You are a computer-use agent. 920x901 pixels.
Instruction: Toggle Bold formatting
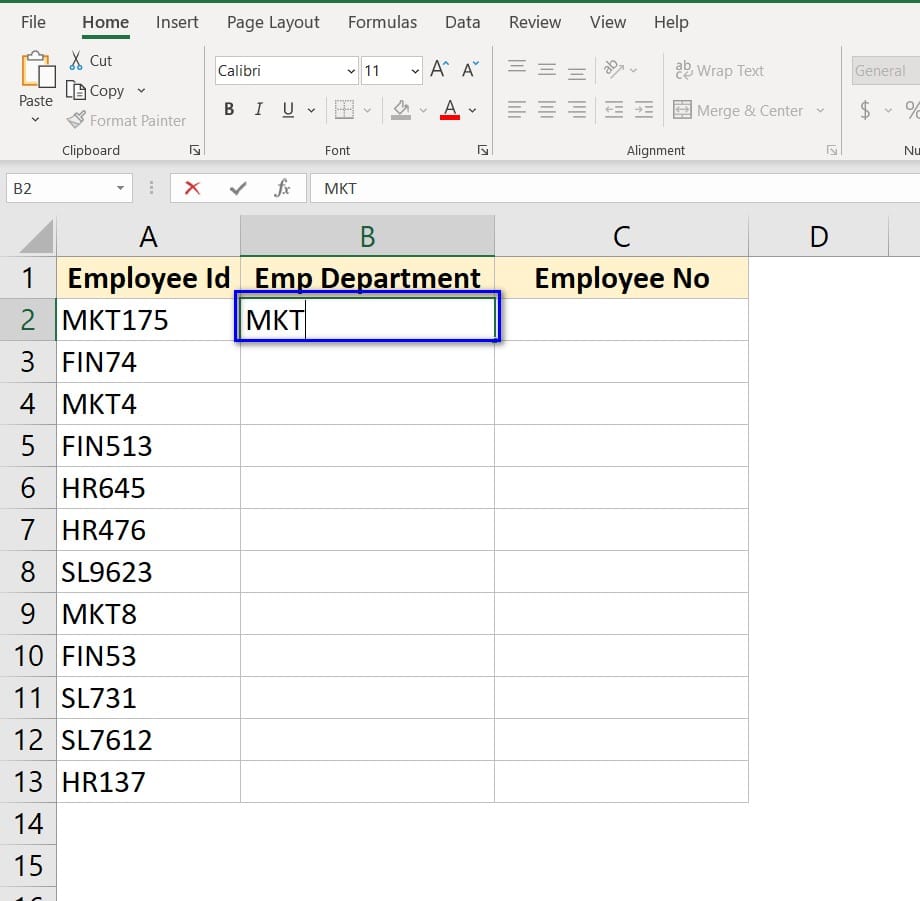pos(229,110)
